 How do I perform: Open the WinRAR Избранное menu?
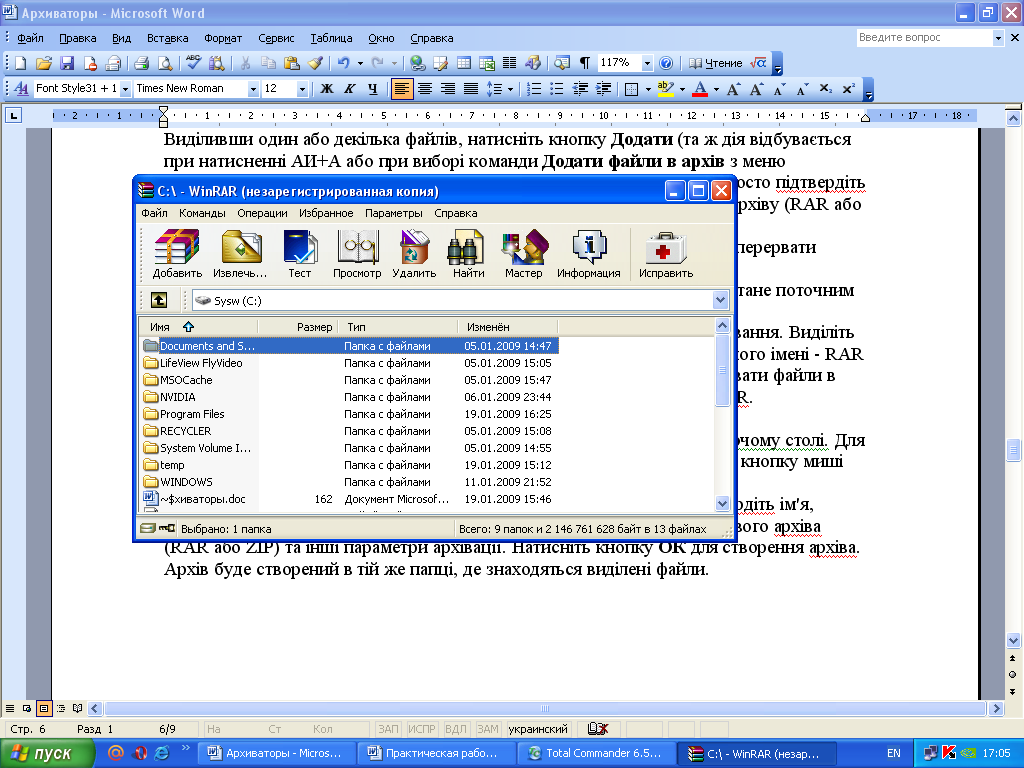[326, 213]
